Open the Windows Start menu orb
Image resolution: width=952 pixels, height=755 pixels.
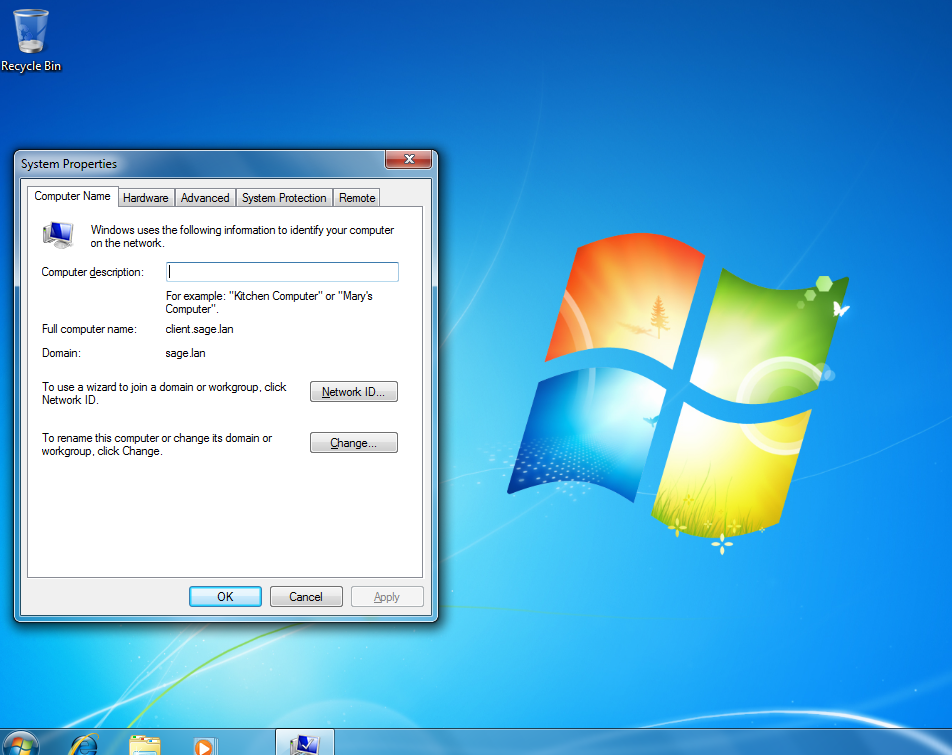pos(21,743)
